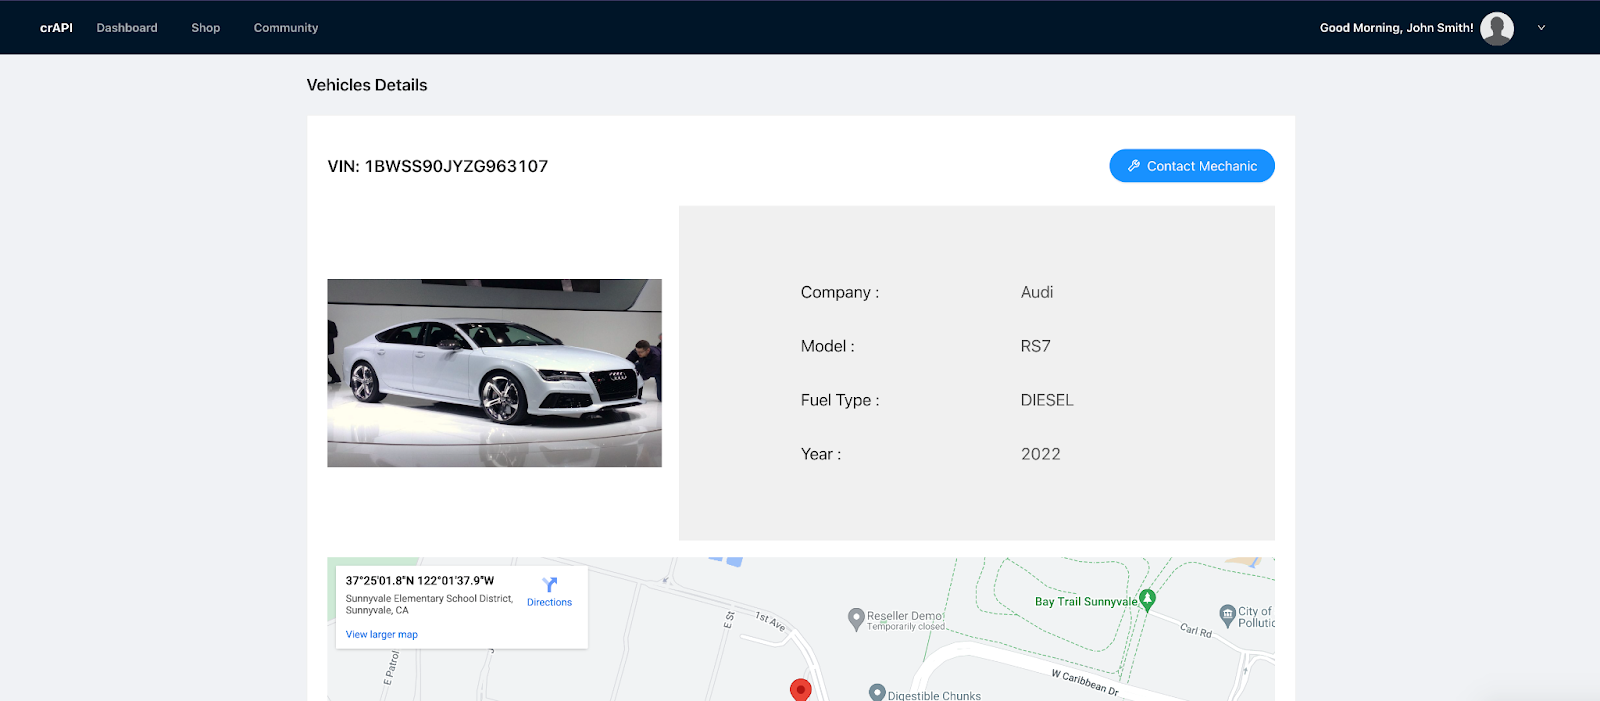The width and height of the screenshot is (1600, 701).
Task: Open the View larger map link
Action: [x=382, y=635]
